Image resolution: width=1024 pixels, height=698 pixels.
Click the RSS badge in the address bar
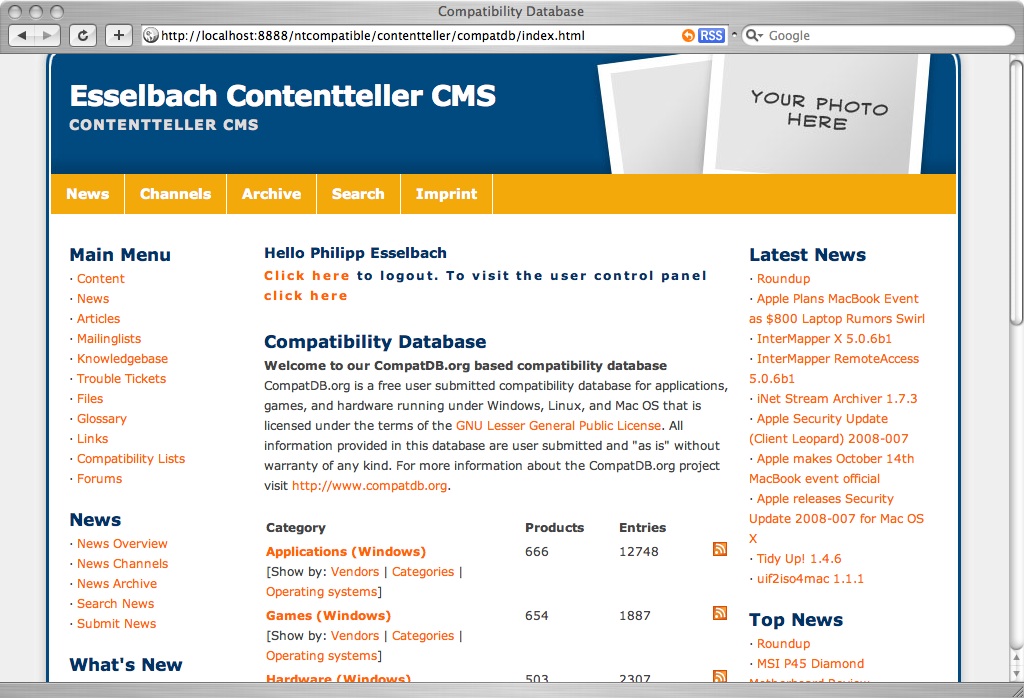point(711,35)
